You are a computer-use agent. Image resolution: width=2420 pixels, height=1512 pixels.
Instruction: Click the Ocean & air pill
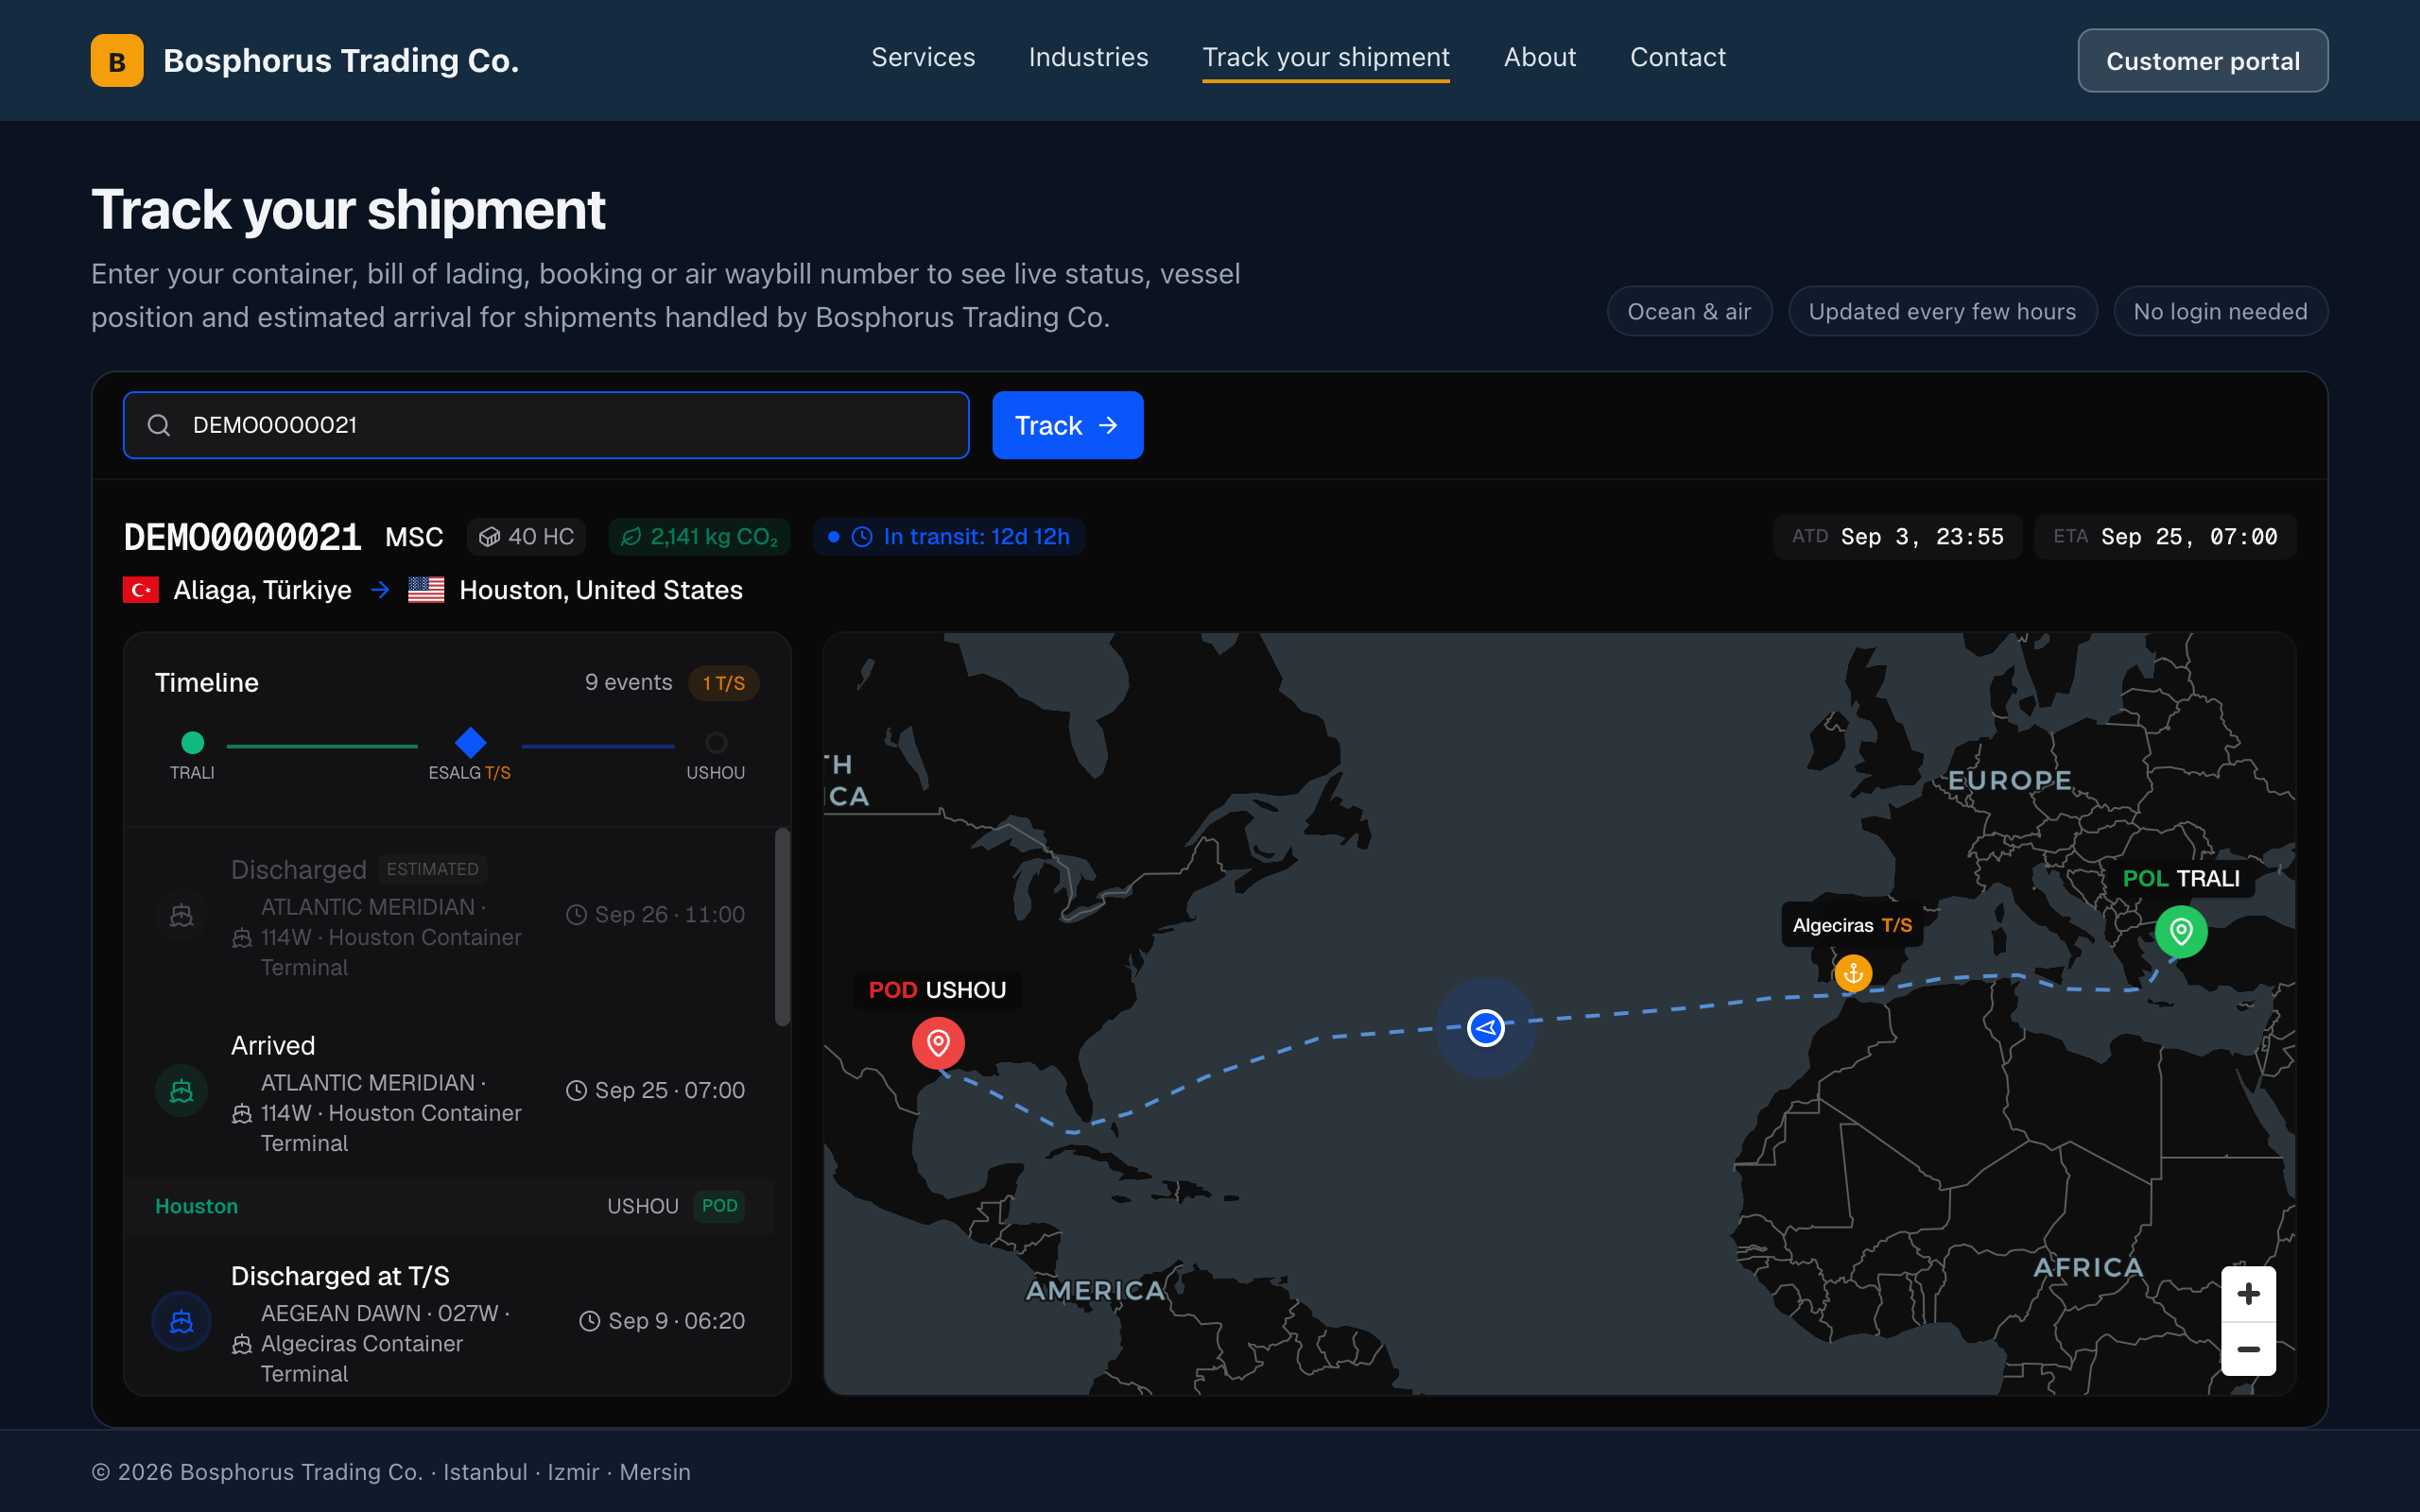point(1689,311)
